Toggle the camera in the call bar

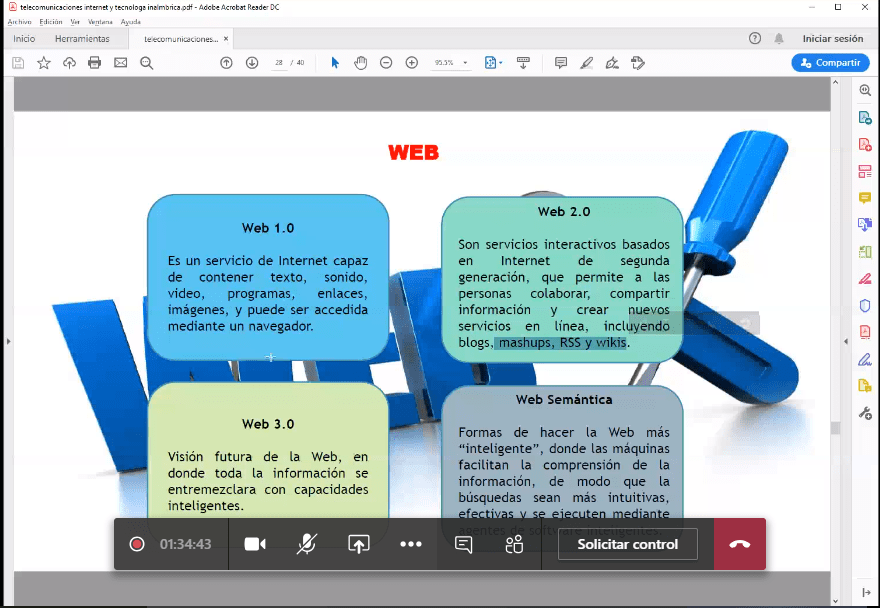point(255,544)
